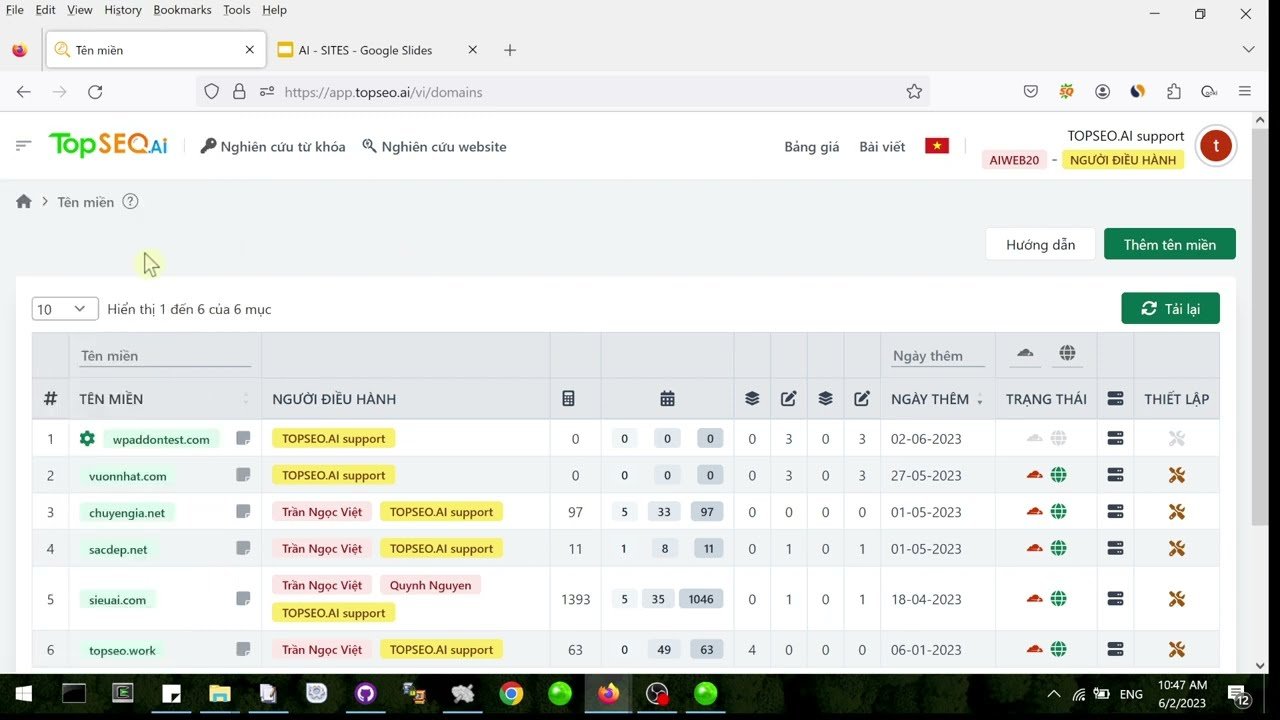
Task: Click the calendar column header icon
Action: click(x=667, y=399)
